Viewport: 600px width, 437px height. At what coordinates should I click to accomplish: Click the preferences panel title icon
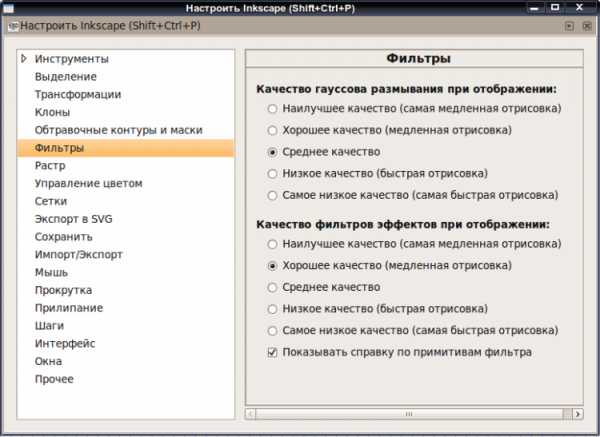[x=13, y=26]
